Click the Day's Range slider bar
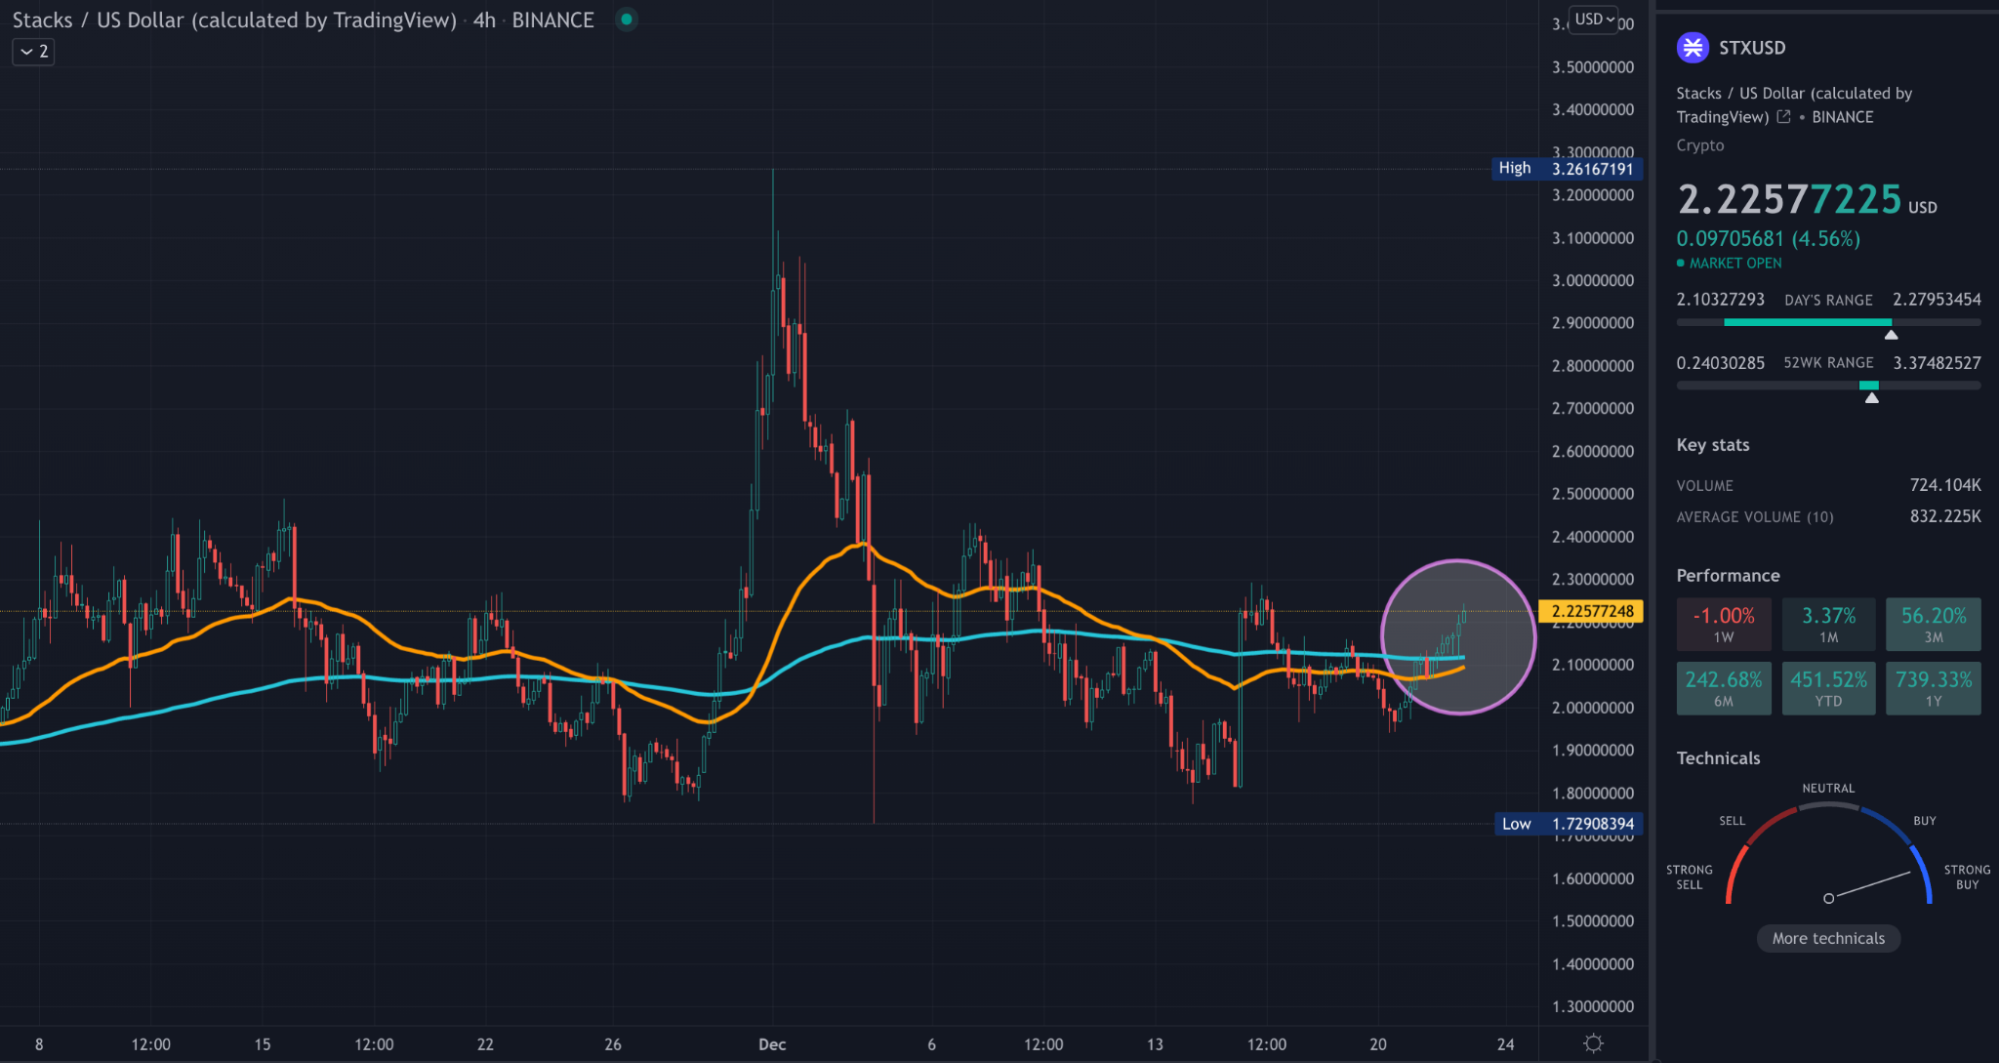1999x1063 pixels. [x=1828, y=322]
